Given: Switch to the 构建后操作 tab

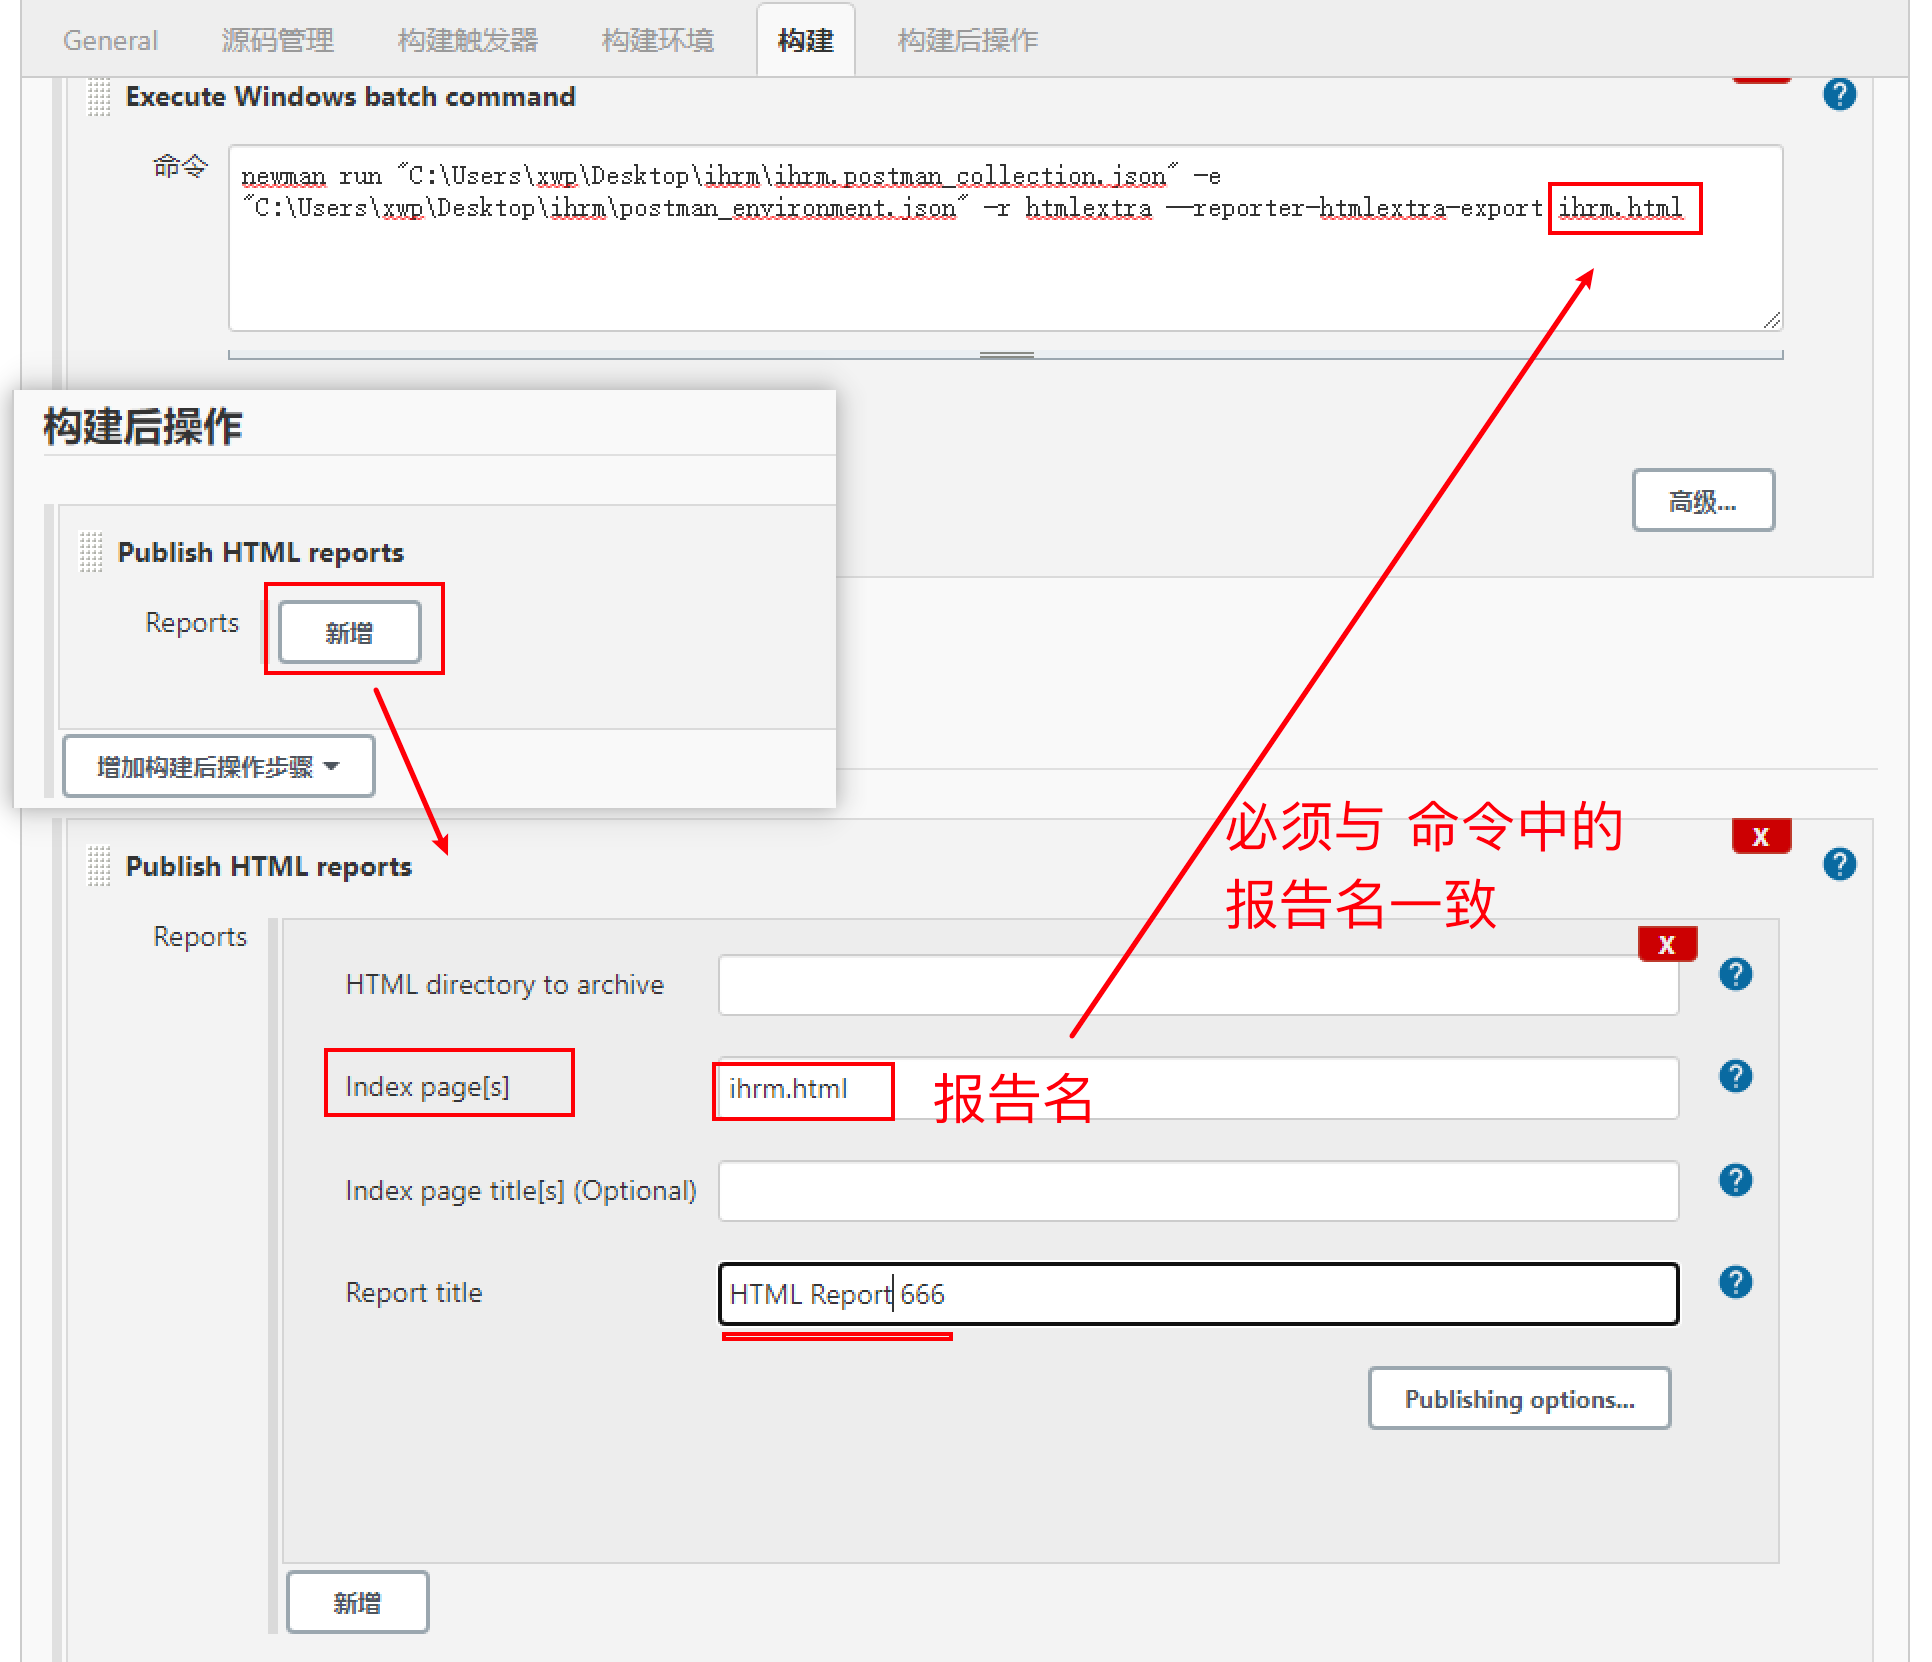Looking at the screenshot, I should coord(967,40).
